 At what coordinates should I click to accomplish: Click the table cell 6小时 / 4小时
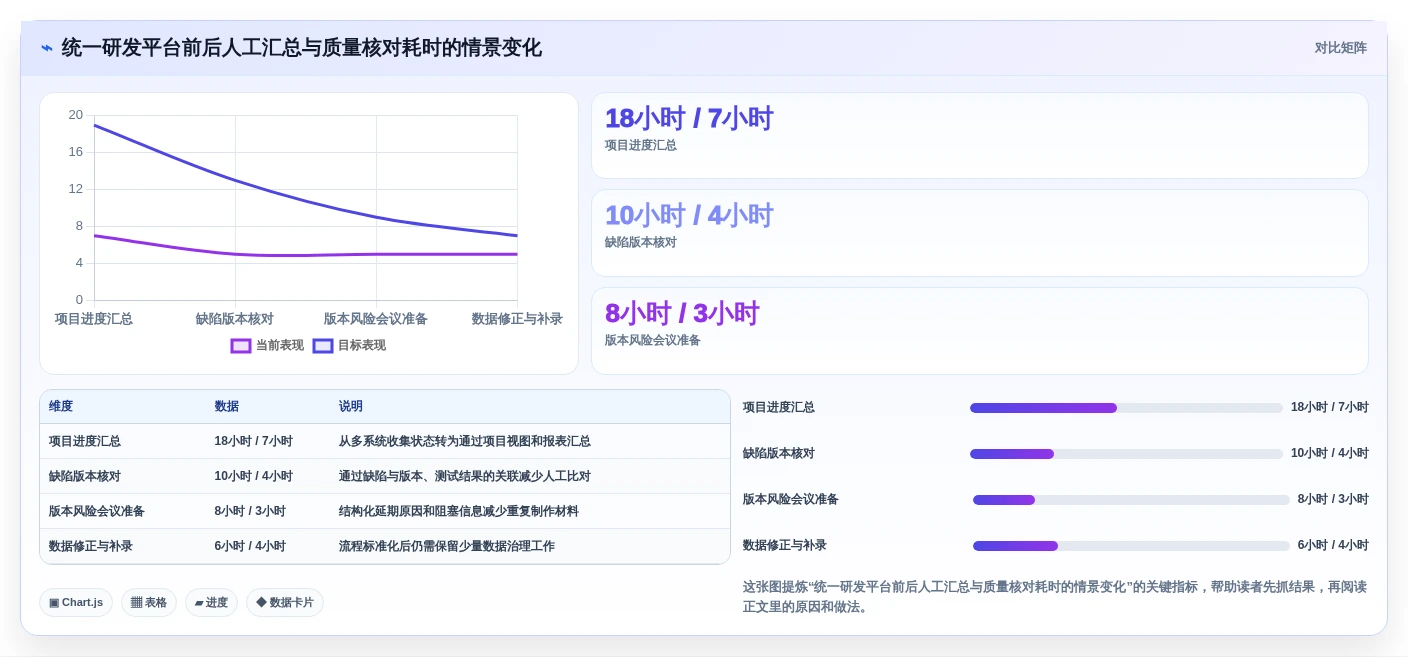coord(250,546)
